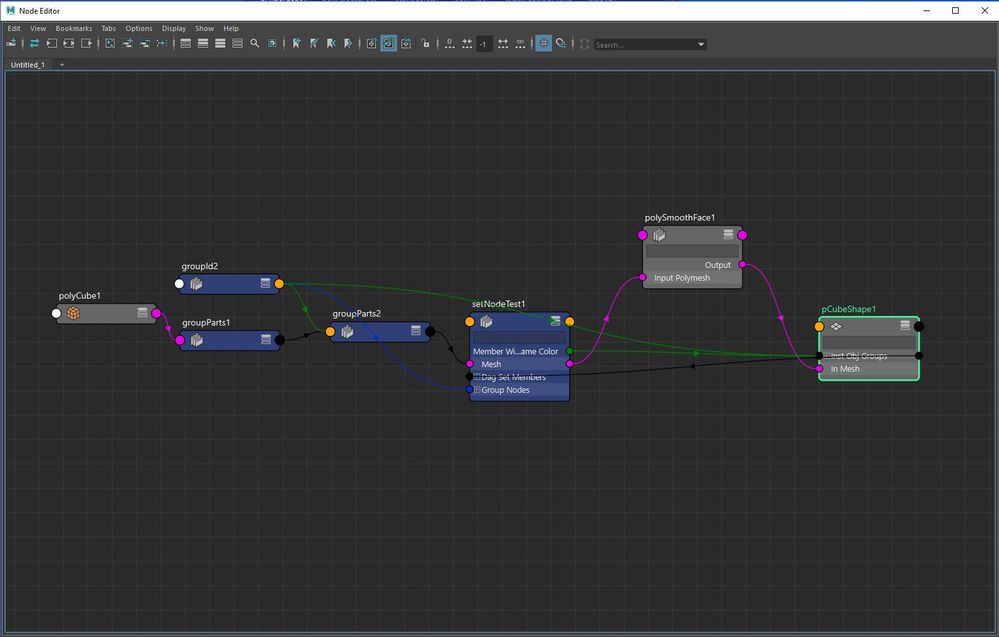This screenshot has height=637, width=999.
Task: Click the unlimited traversal depth icon
Action: click(x=521, y=43)
